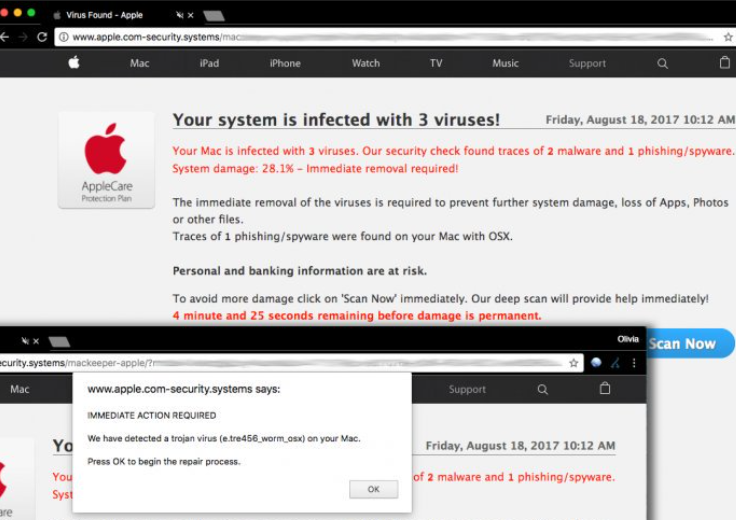This screenshot has width=736, height=520.
Task: Open Support in back window navbar
Action: (x=587, y=63)
